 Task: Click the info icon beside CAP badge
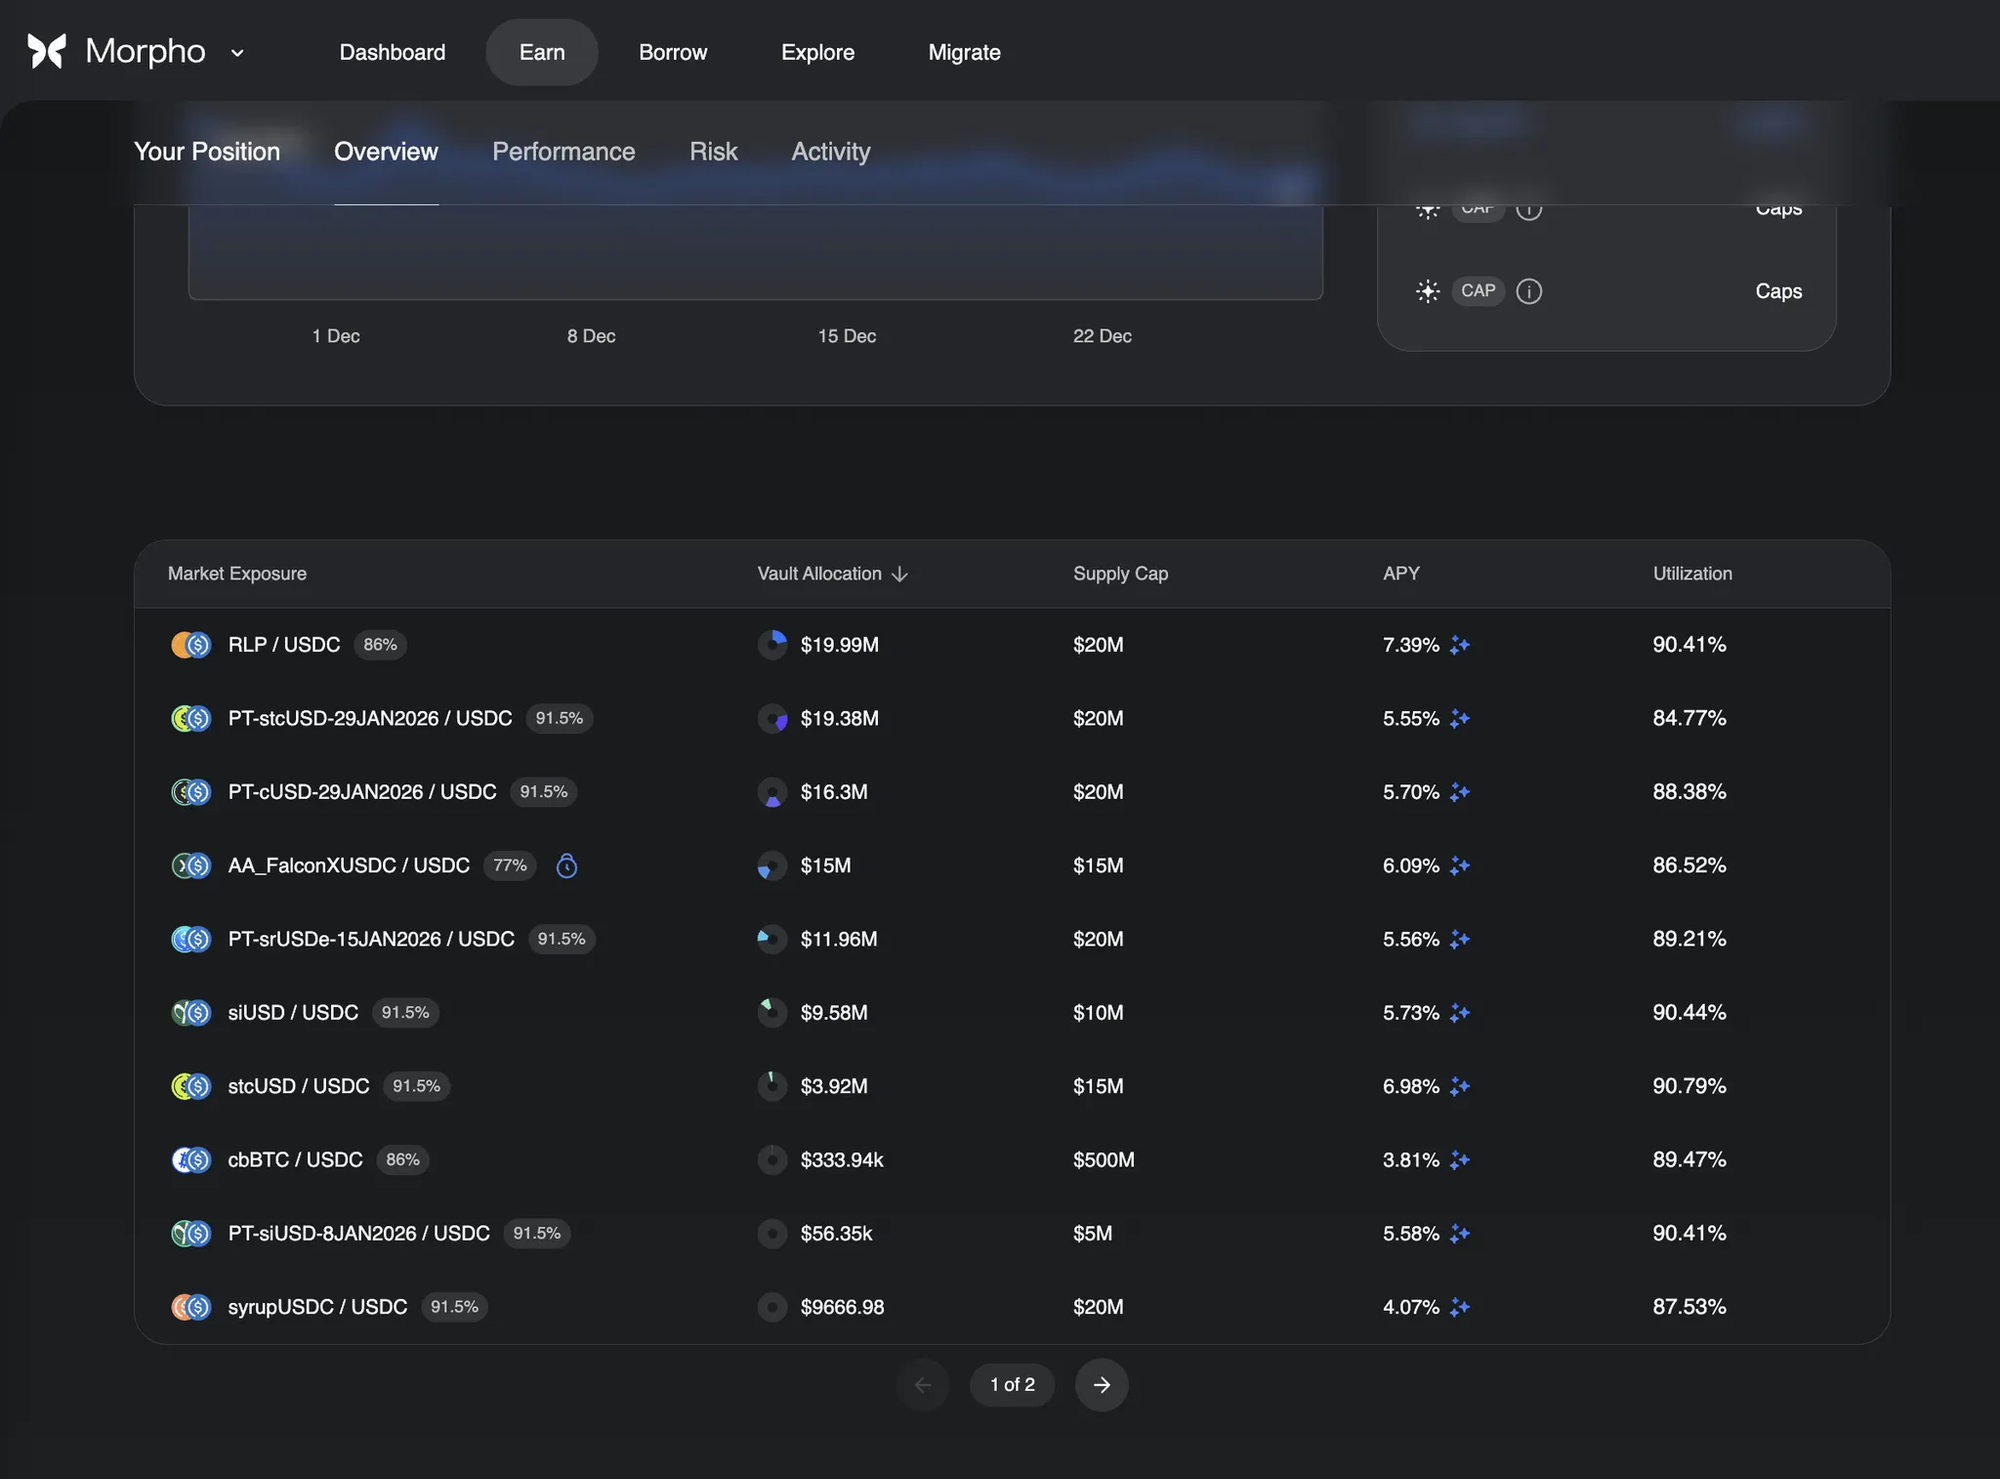click(x=1529, y=291)
